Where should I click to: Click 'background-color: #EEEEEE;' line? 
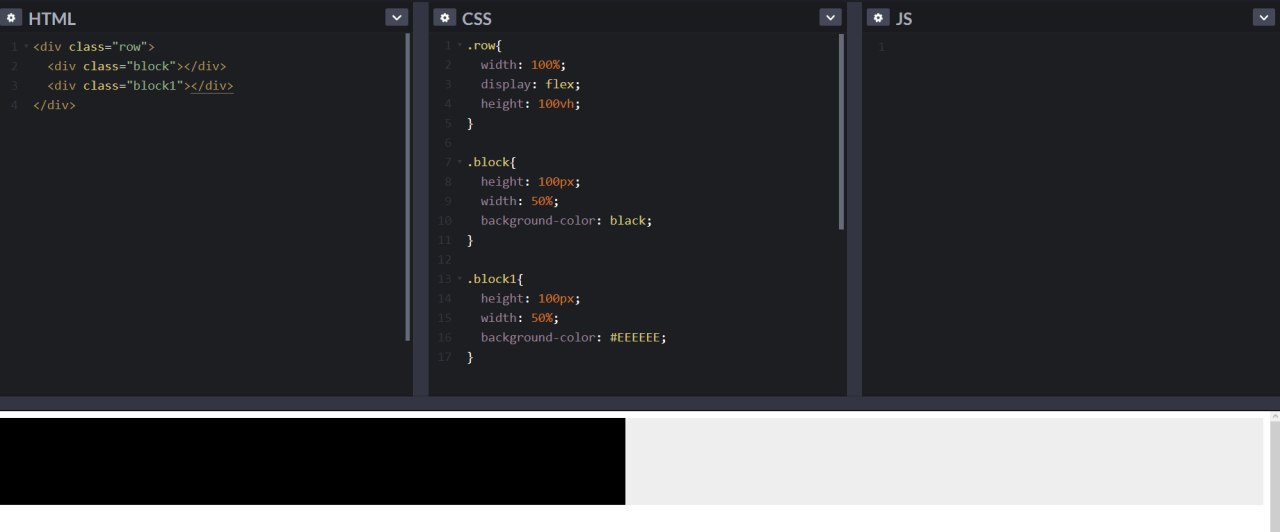(573, 338)
